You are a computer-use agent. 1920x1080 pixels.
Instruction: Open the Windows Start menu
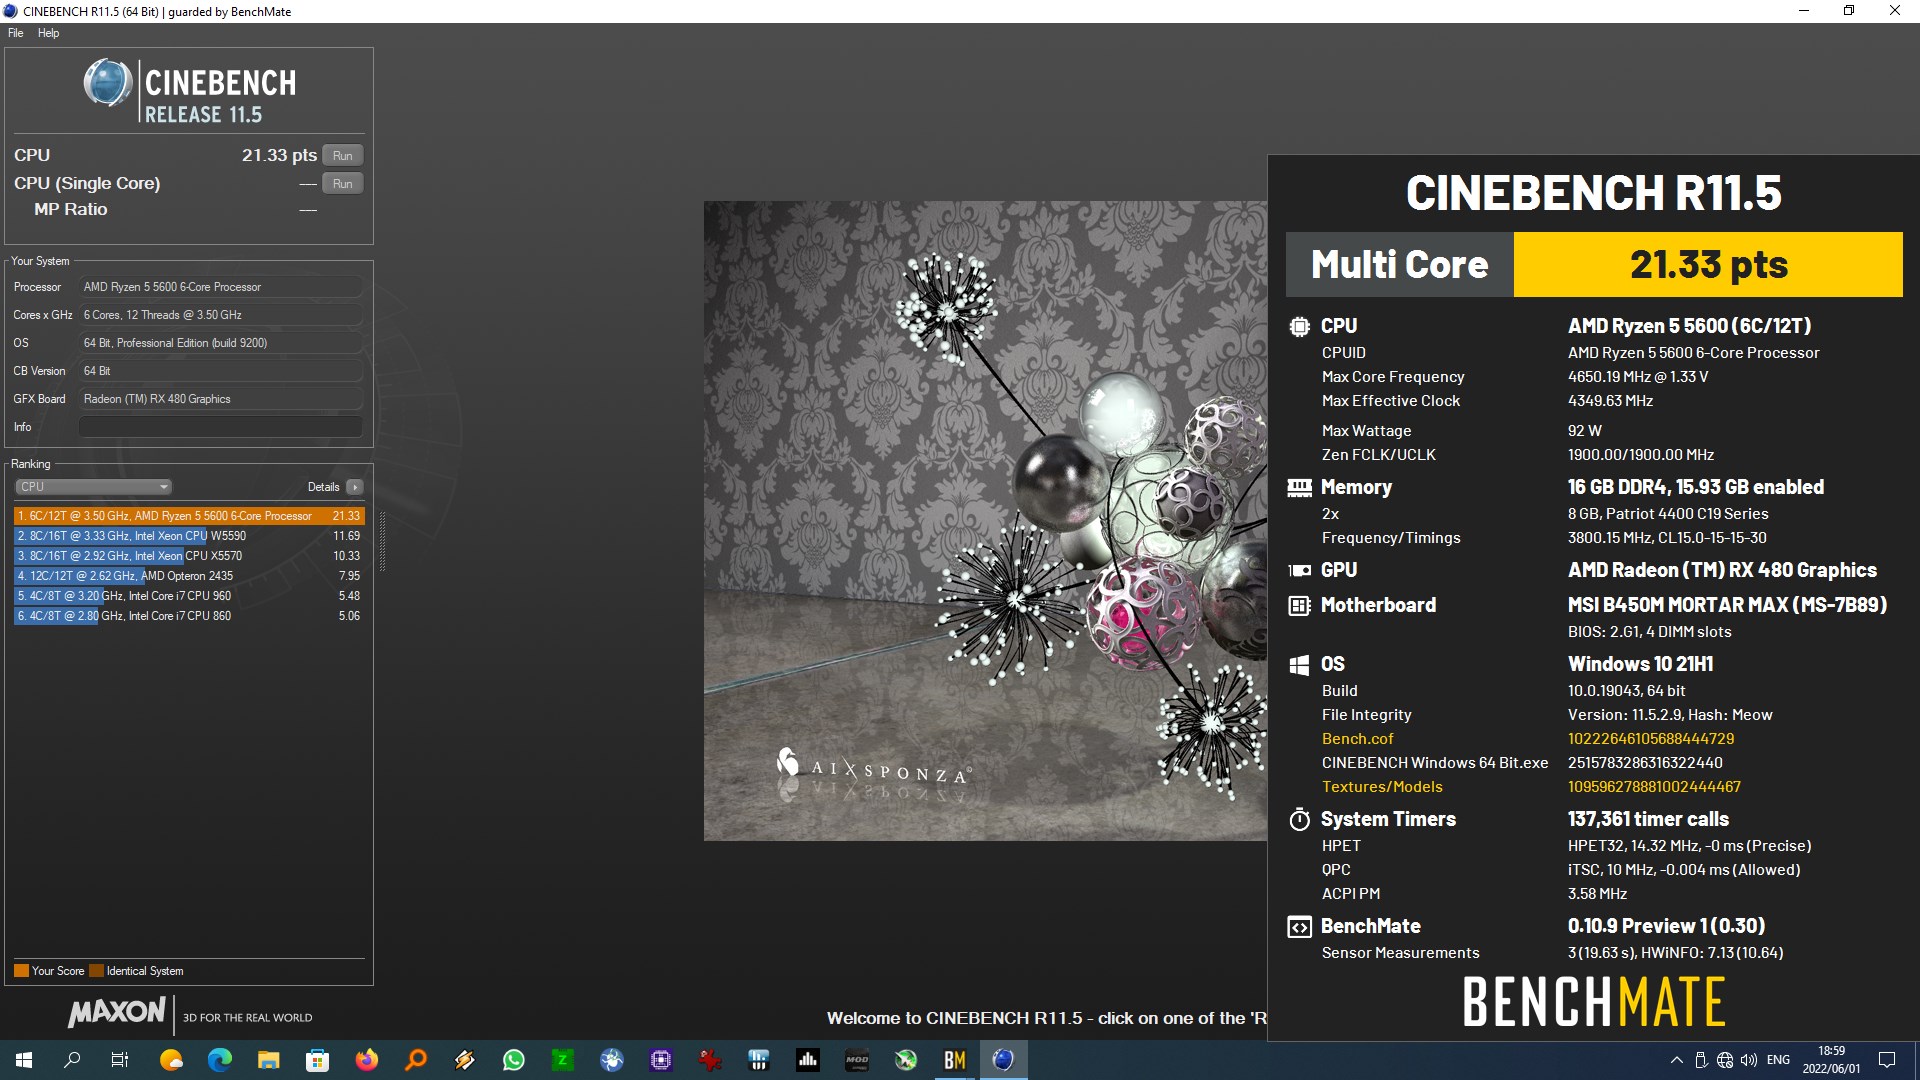coord(24,1060)
